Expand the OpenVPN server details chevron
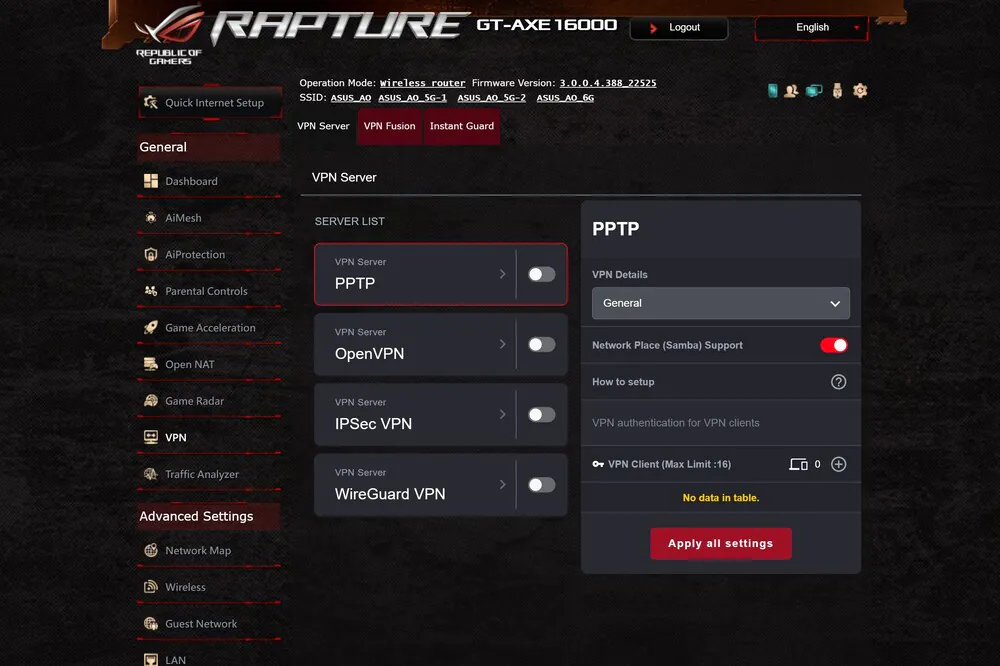The width and height of the screenshot is (1000, 666). coord(503,344)
